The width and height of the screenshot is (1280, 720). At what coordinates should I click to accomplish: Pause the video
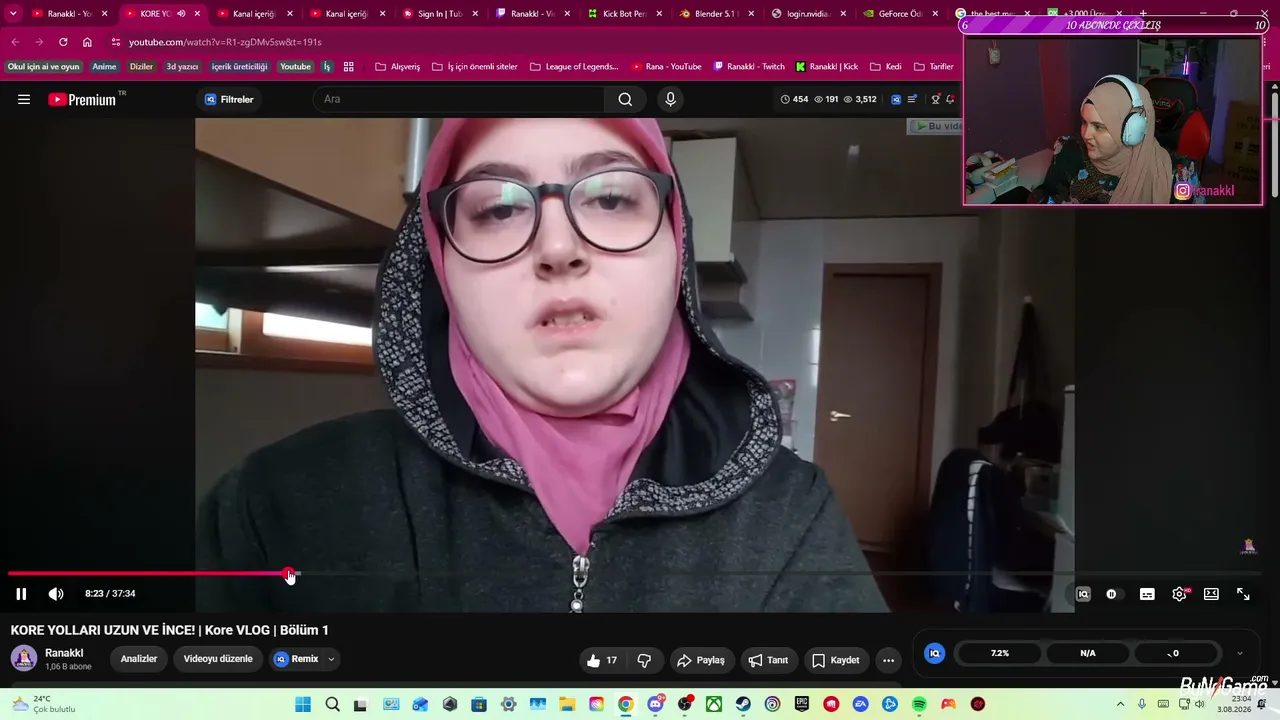(x=21, y=594)
